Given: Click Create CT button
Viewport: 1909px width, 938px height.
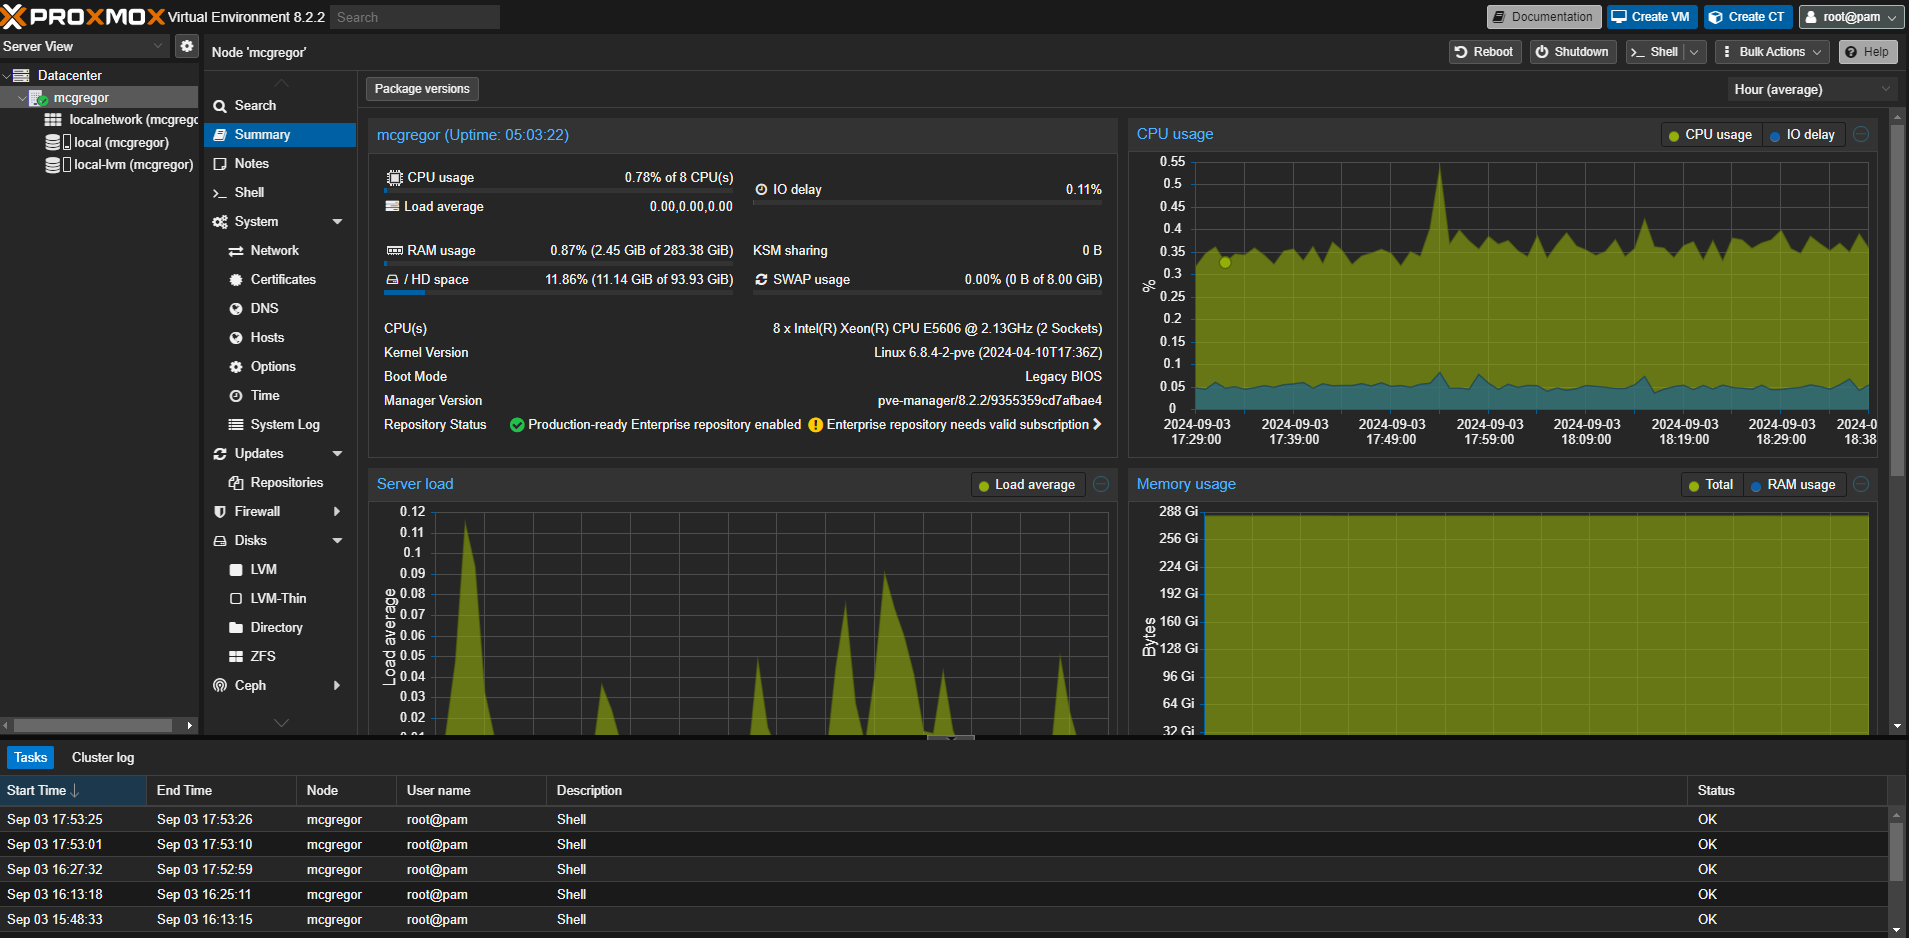Looking at the screenshot, I should (x=1748, y=17).
